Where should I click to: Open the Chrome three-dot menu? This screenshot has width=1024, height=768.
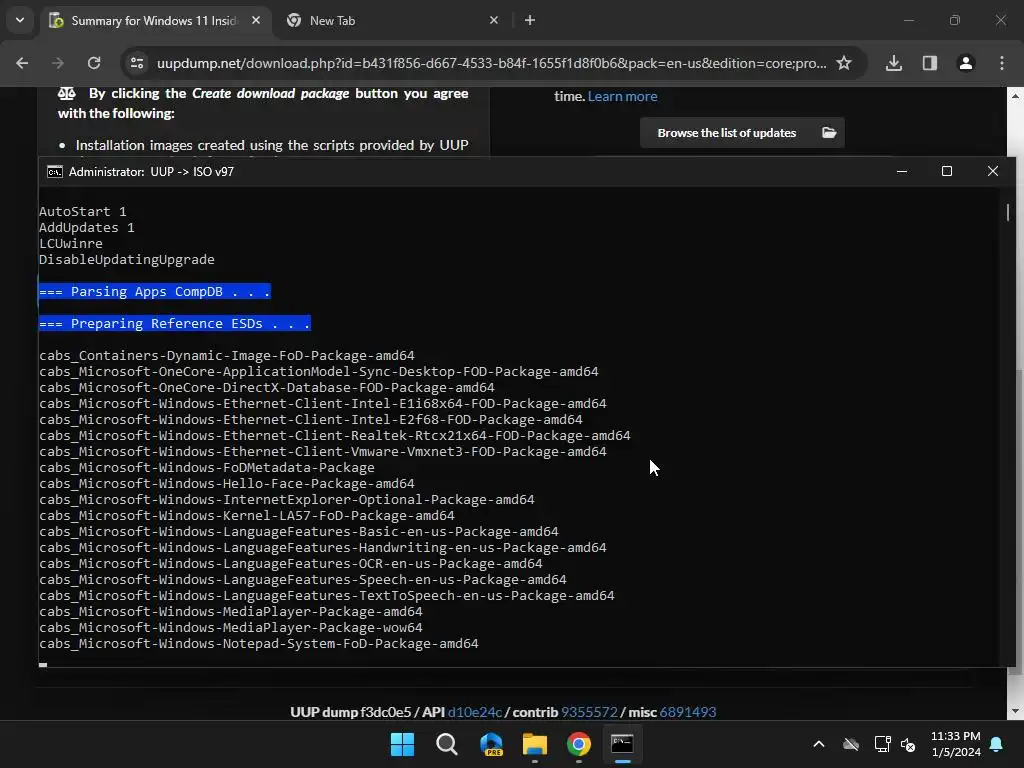coord(1002,63)
